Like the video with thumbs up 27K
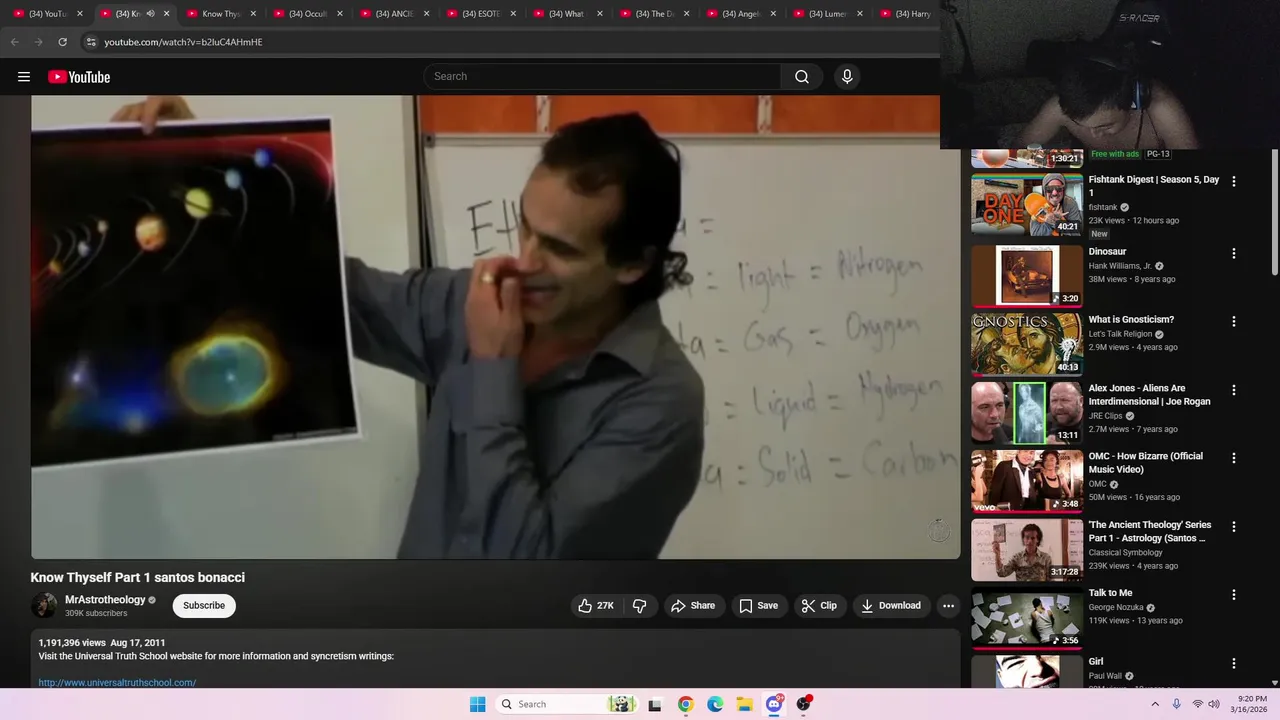 596,606
